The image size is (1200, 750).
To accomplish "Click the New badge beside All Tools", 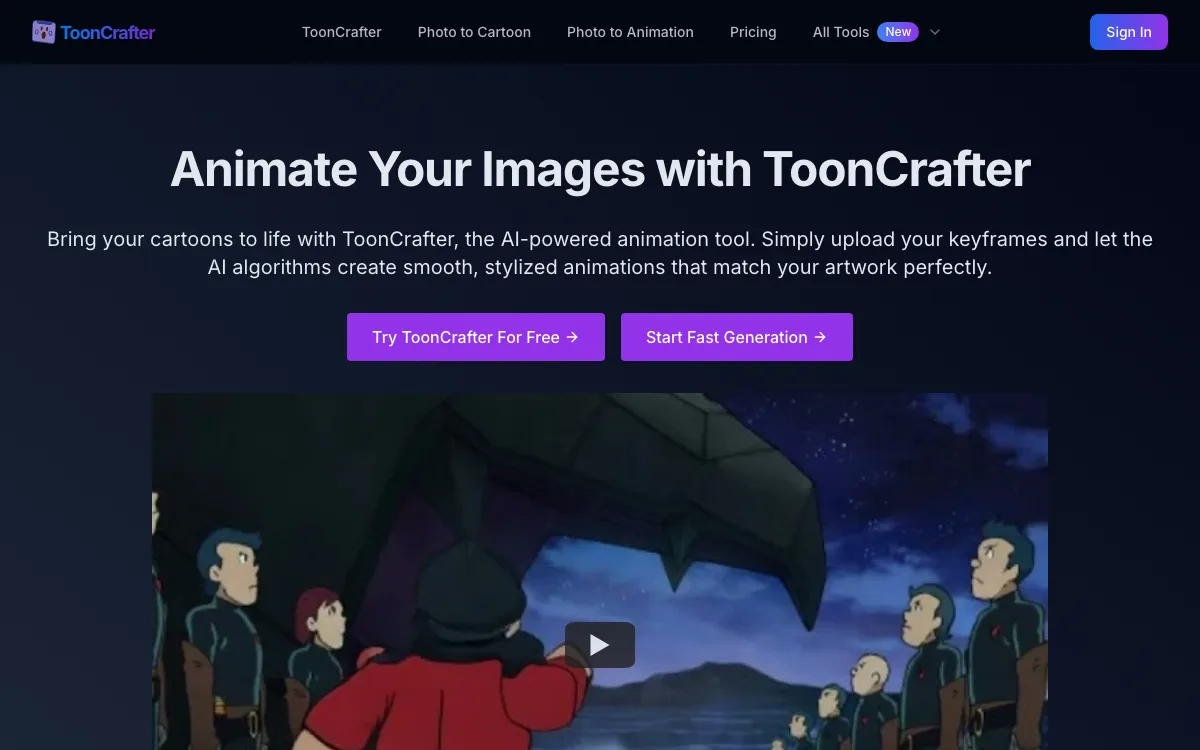I will pos(898,32).
